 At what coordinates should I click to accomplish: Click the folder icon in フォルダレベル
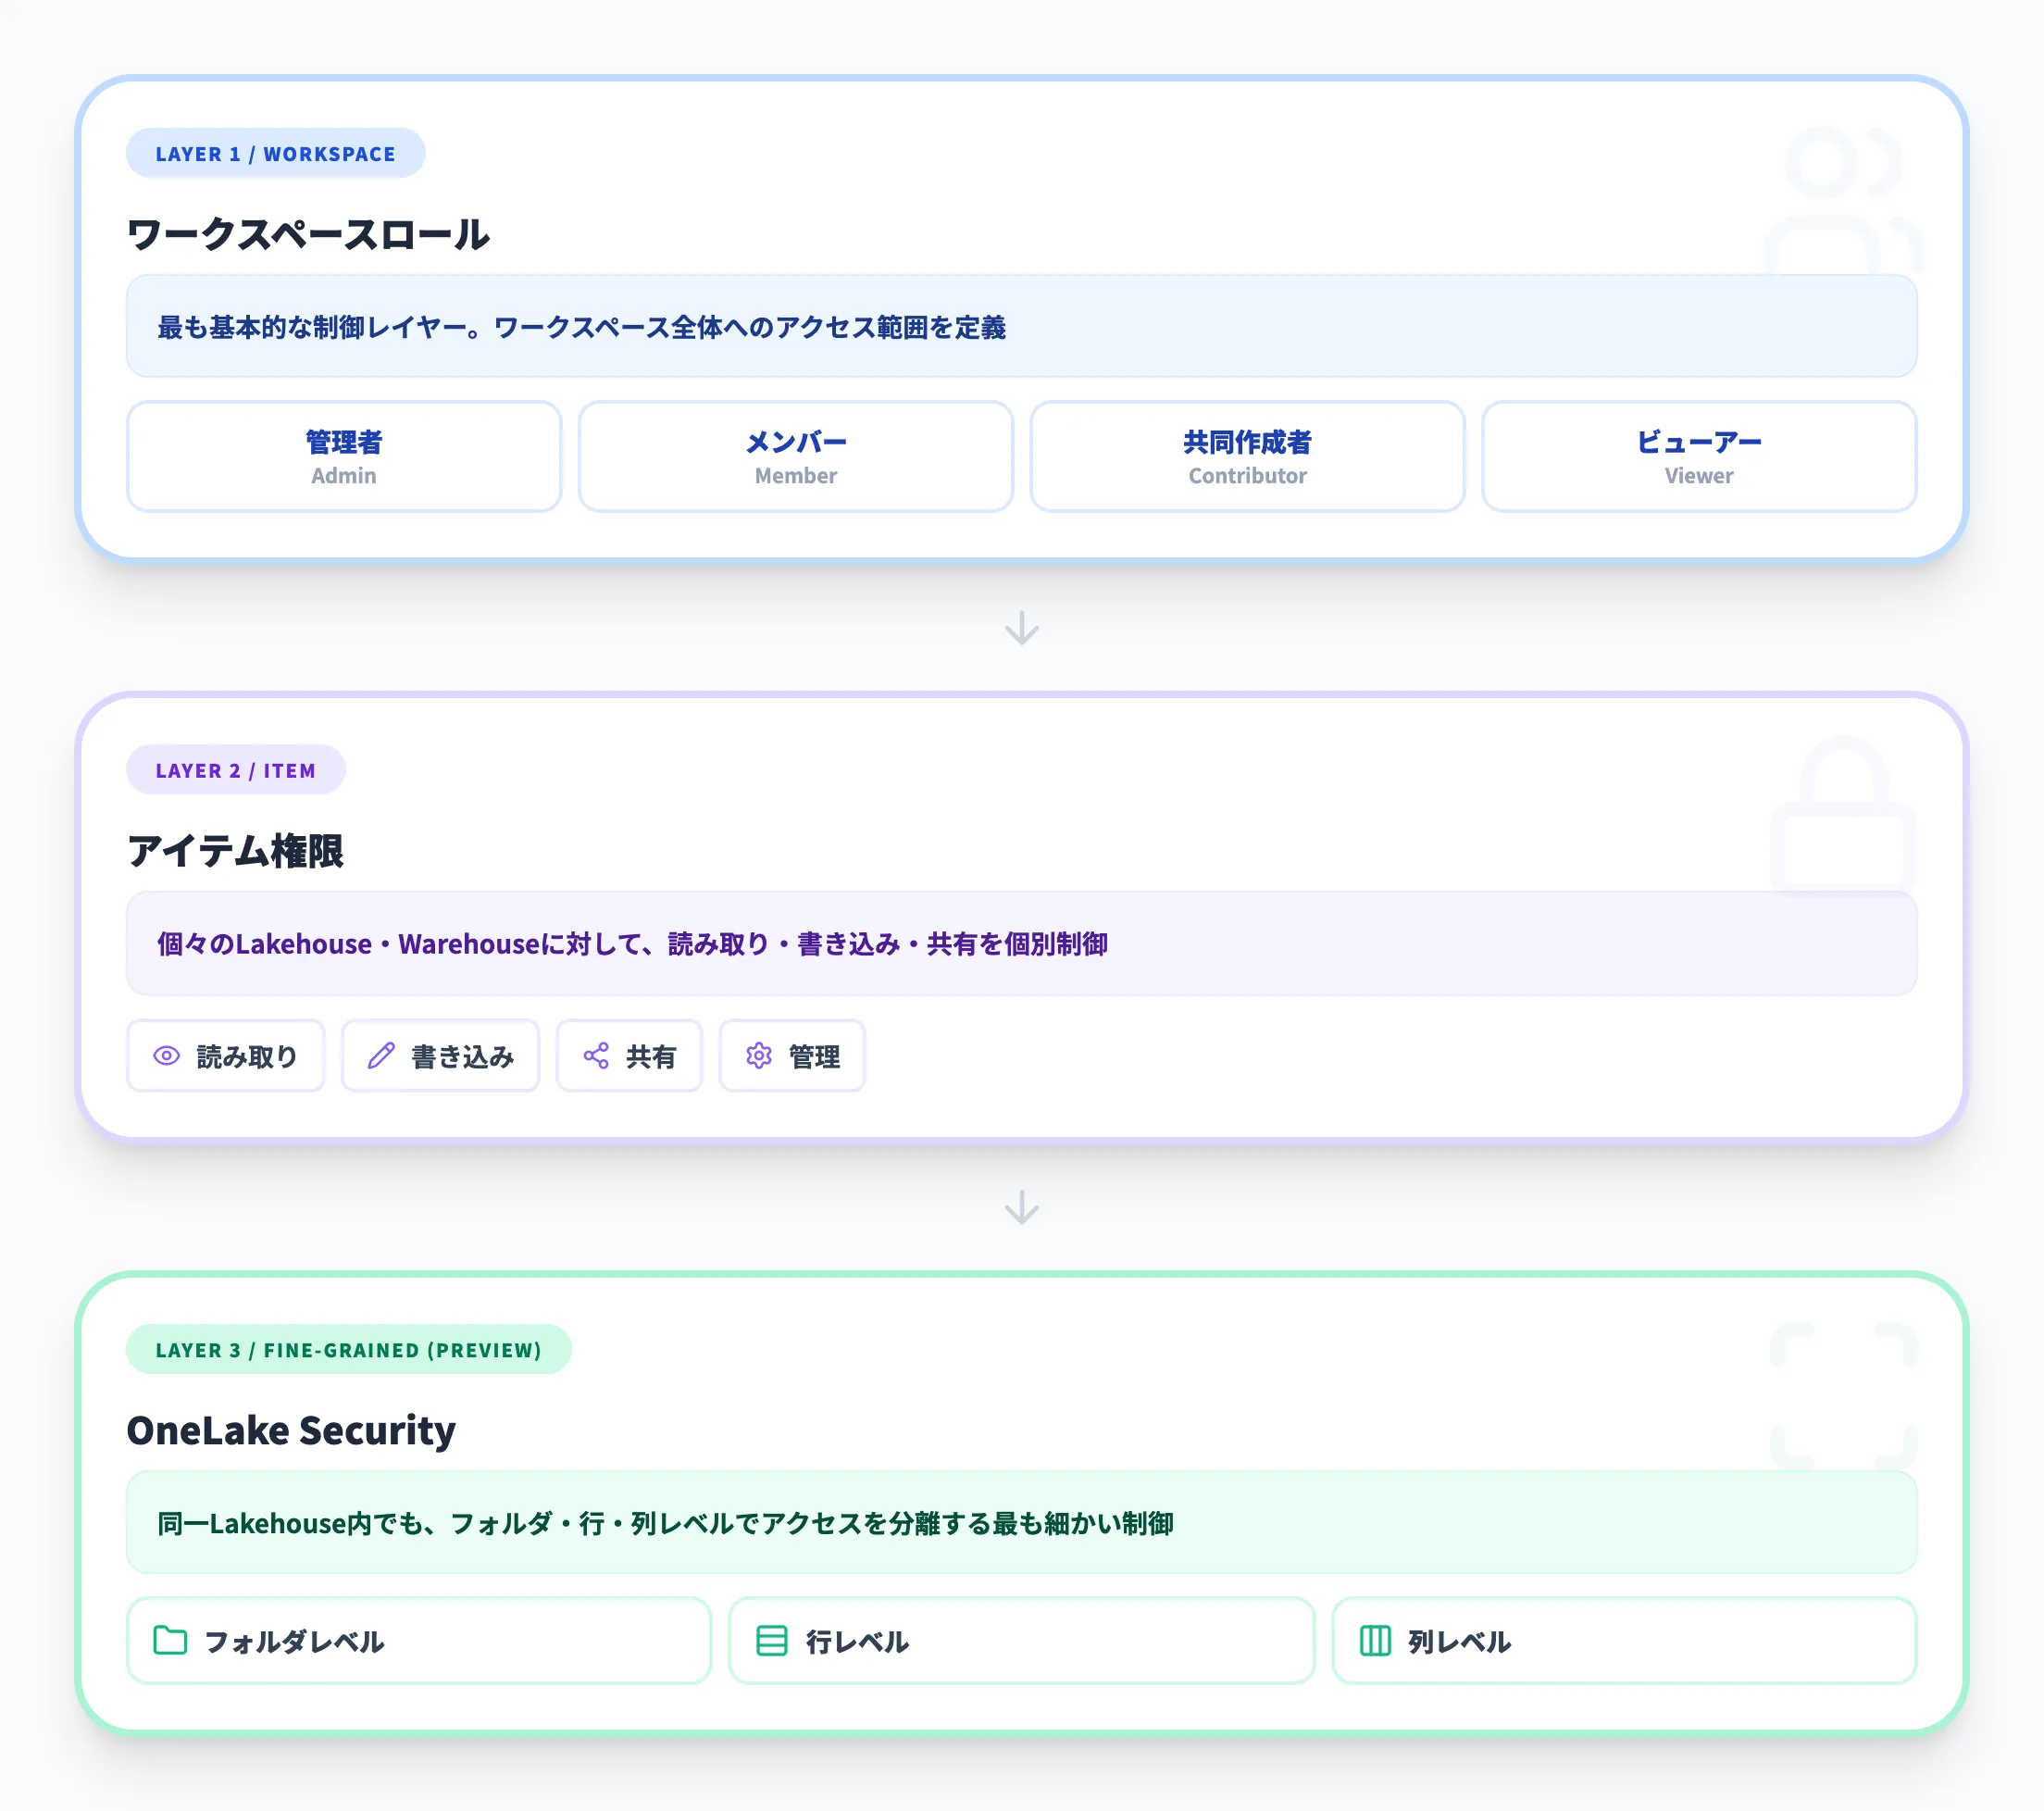pyautogui.click(x=170, y=1641)
